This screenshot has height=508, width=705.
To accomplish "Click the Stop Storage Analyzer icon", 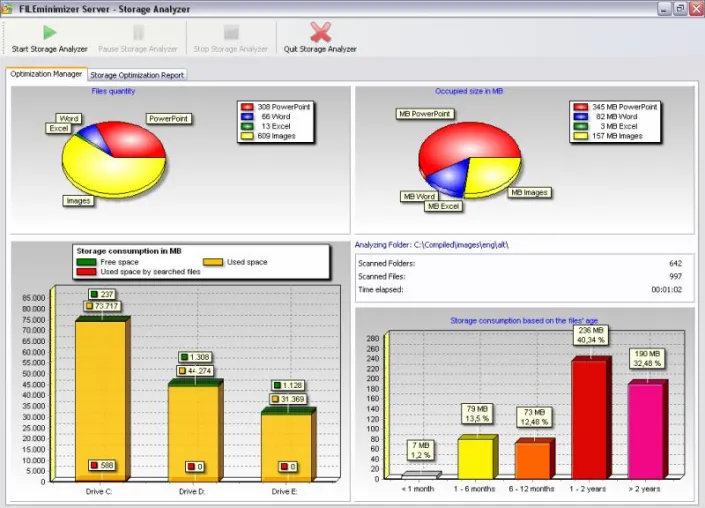I will 231,32.
